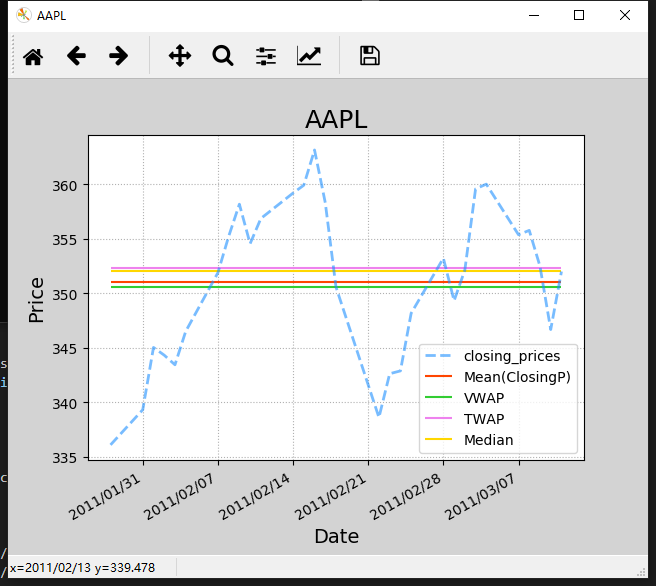656x586 pixels.
Task: Close the AAPL window
Action: [625, 15]
